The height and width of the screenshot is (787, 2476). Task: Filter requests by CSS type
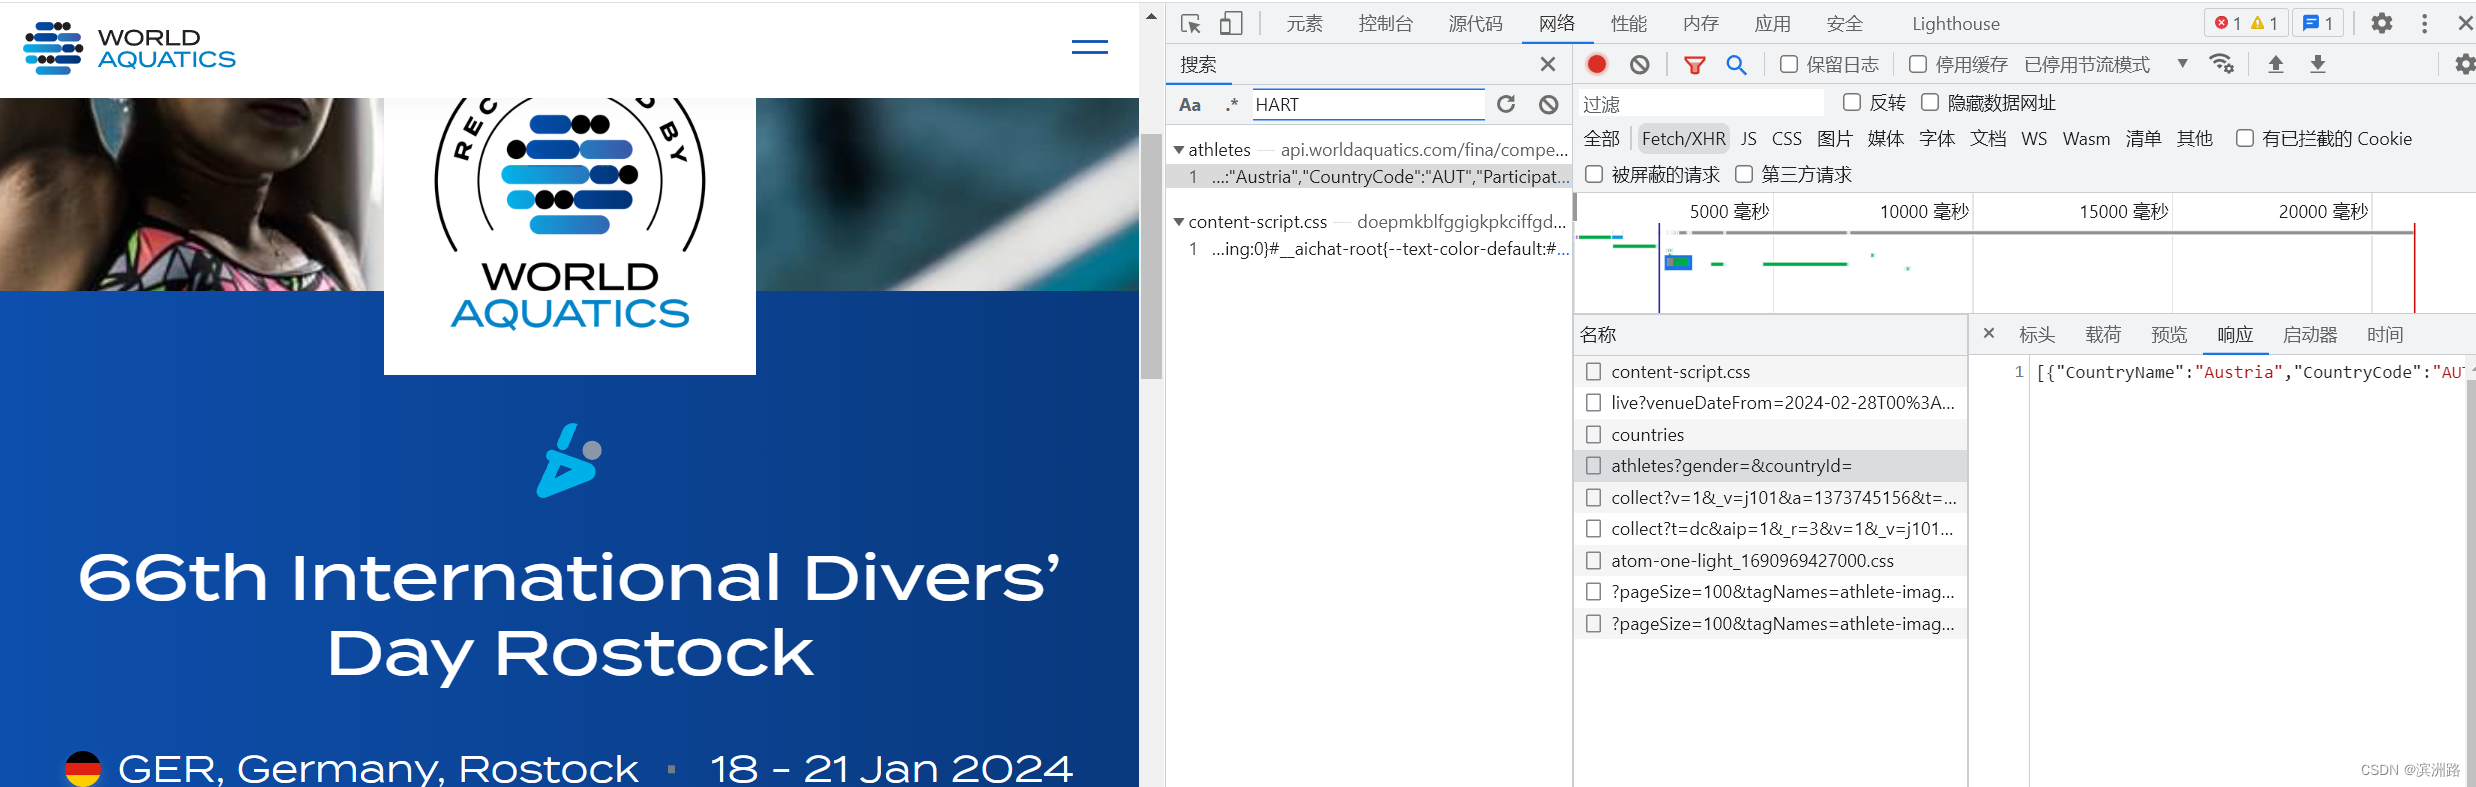1787,139
